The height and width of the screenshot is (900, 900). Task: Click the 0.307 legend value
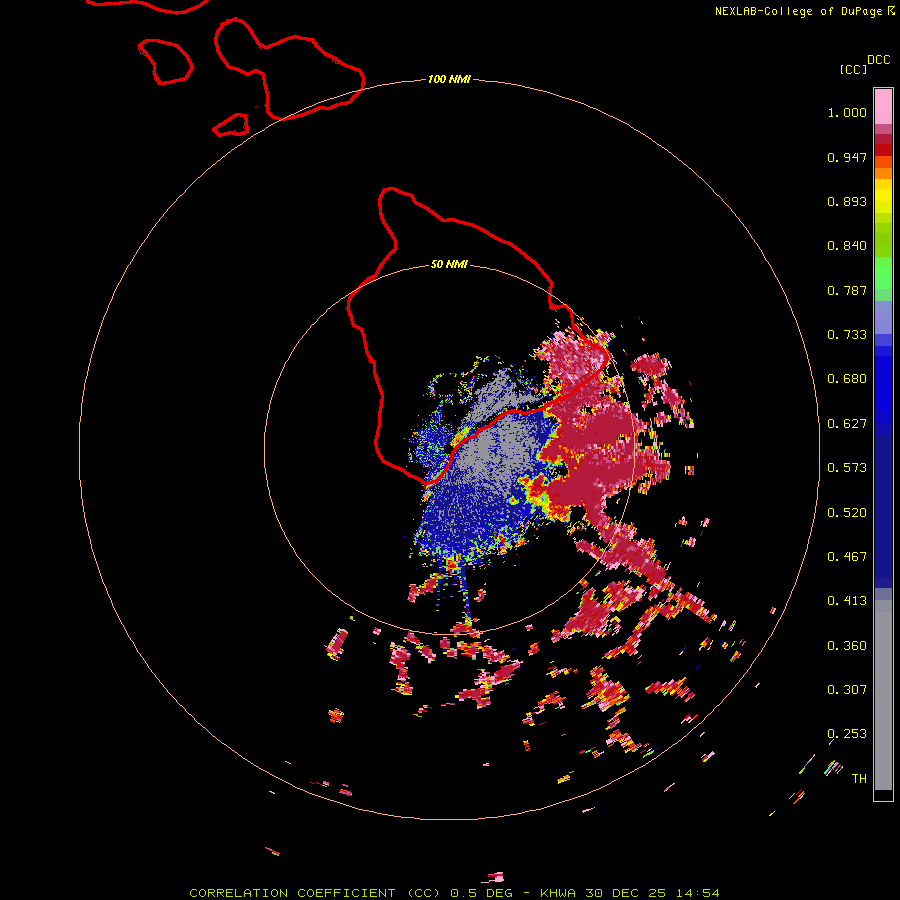click(x=847, y=690)
